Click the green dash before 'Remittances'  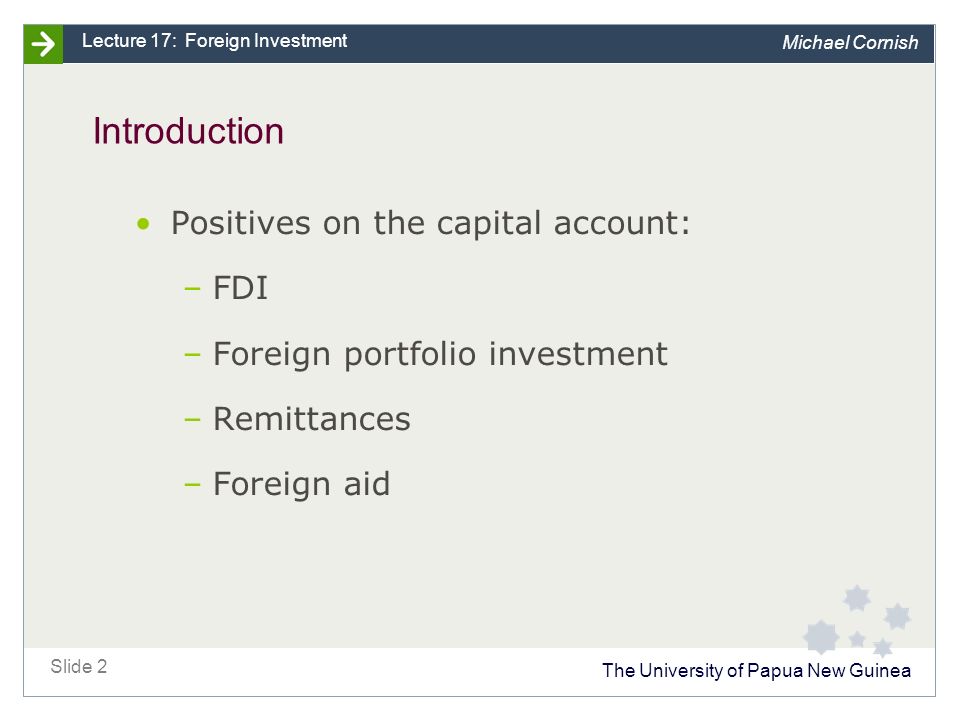192,420
